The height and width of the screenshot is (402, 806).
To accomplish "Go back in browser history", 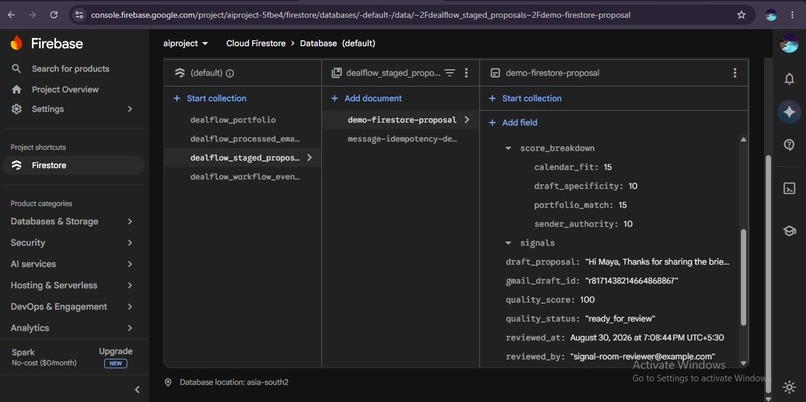I will tap(11, 15).
